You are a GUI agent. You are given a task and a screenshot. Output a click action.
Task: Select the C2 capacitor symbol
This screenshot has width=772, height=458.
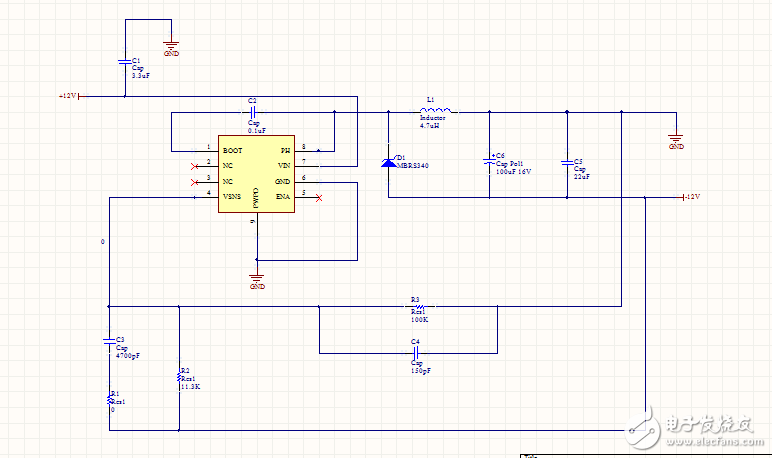(253, 112)
